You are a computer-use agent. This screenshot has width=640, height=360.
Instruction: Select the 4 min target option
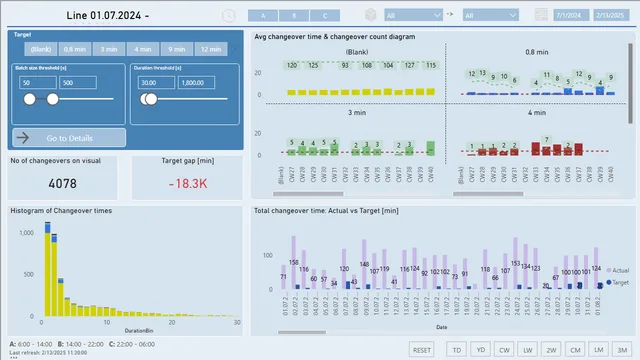click(x=143, y=49)
